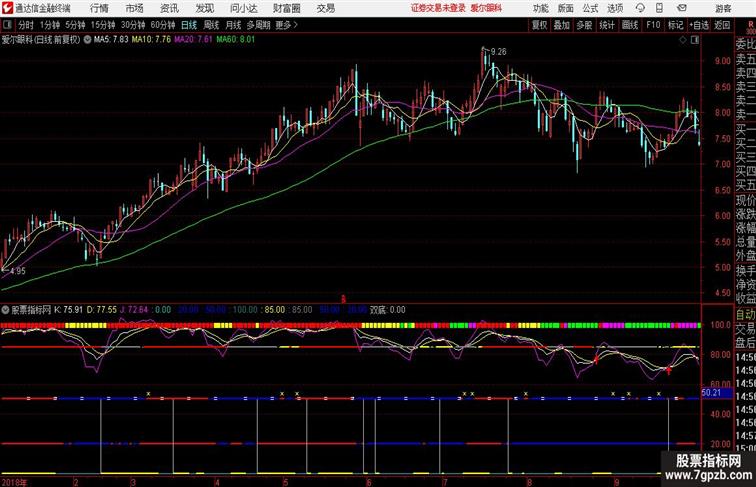Click the MA60: 8.01 value

[x=235, y=40]
